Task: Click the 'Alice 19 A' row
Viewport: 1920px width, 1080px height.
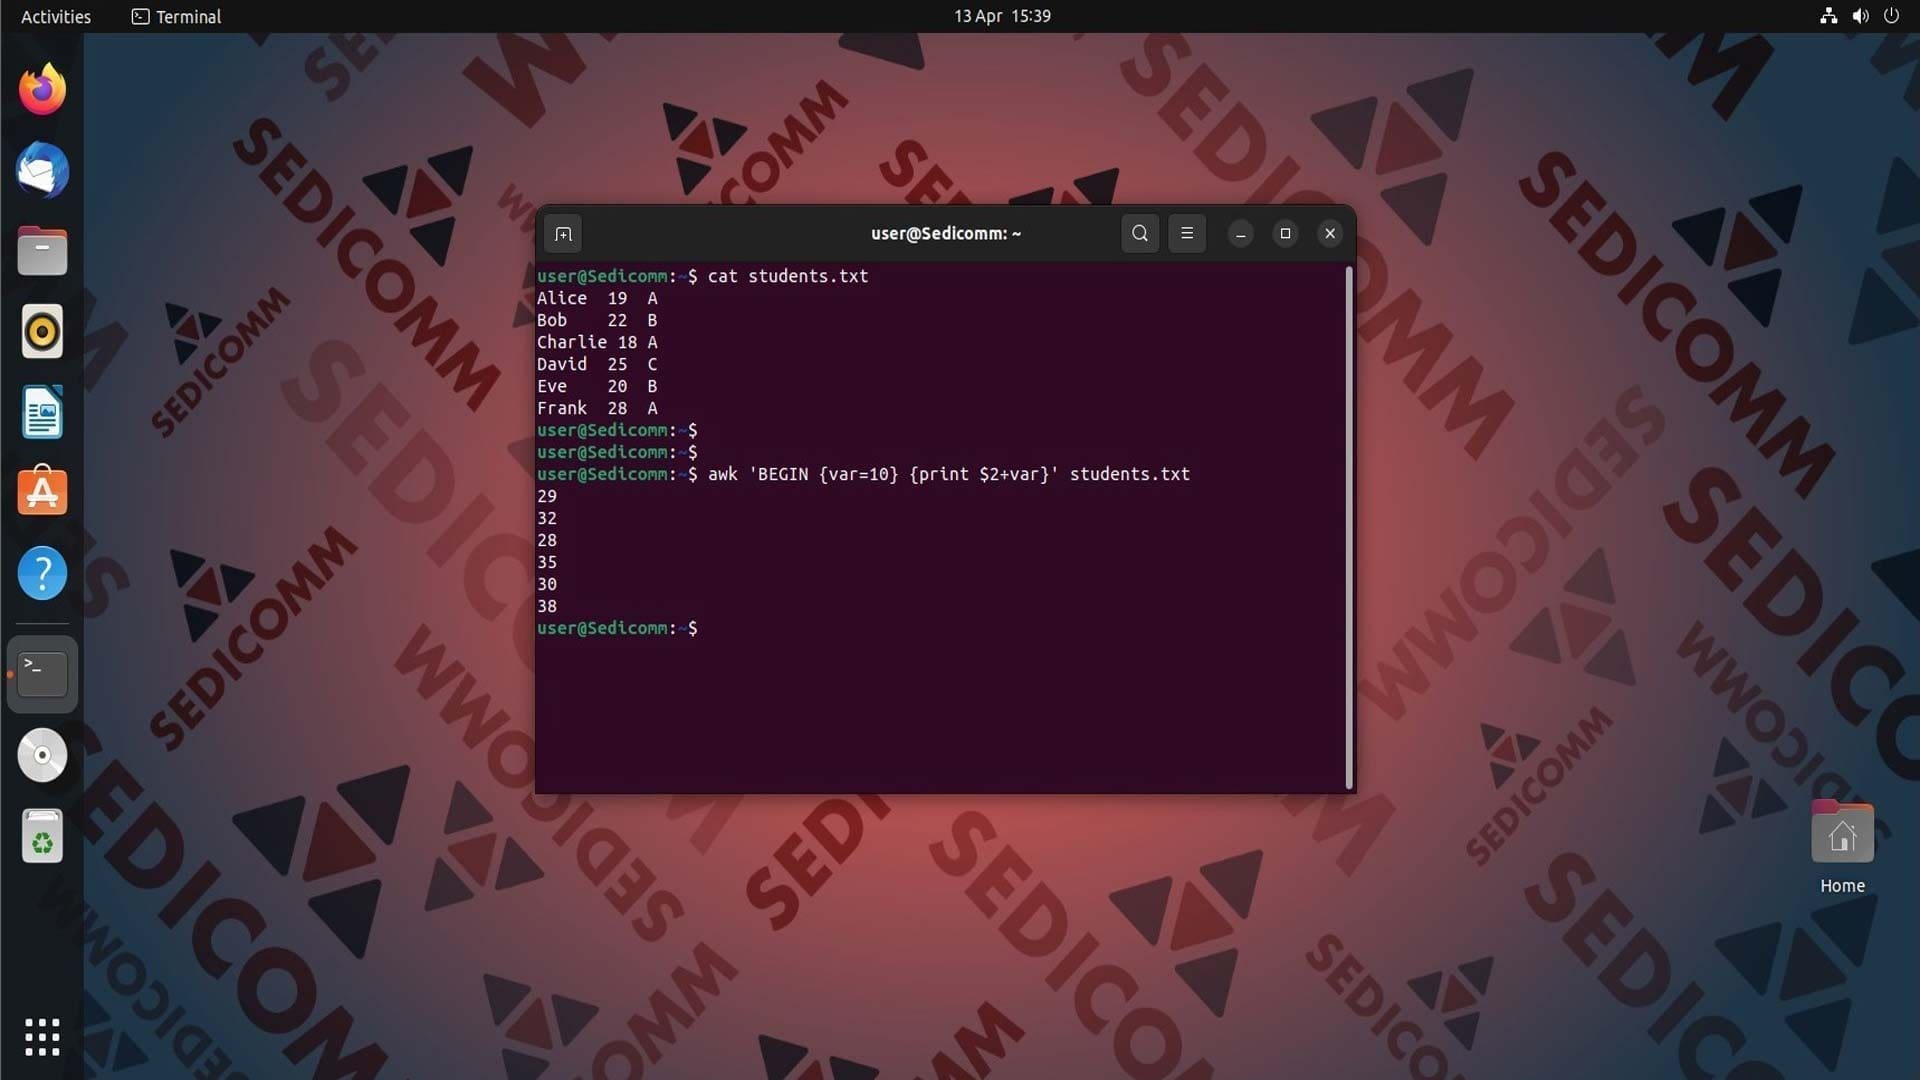Action: [x=597, y=298]
